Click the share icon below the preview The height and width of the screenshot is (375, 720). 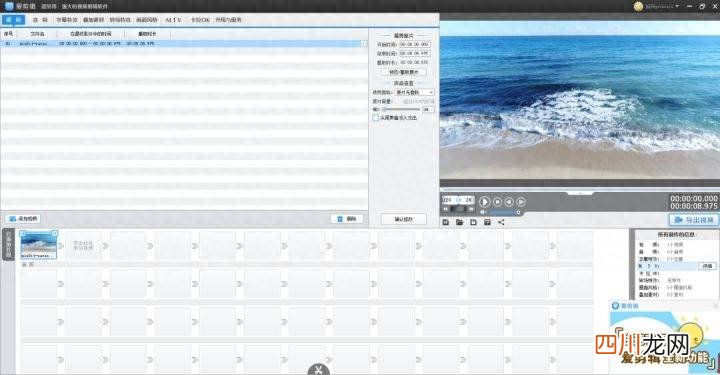501,222
